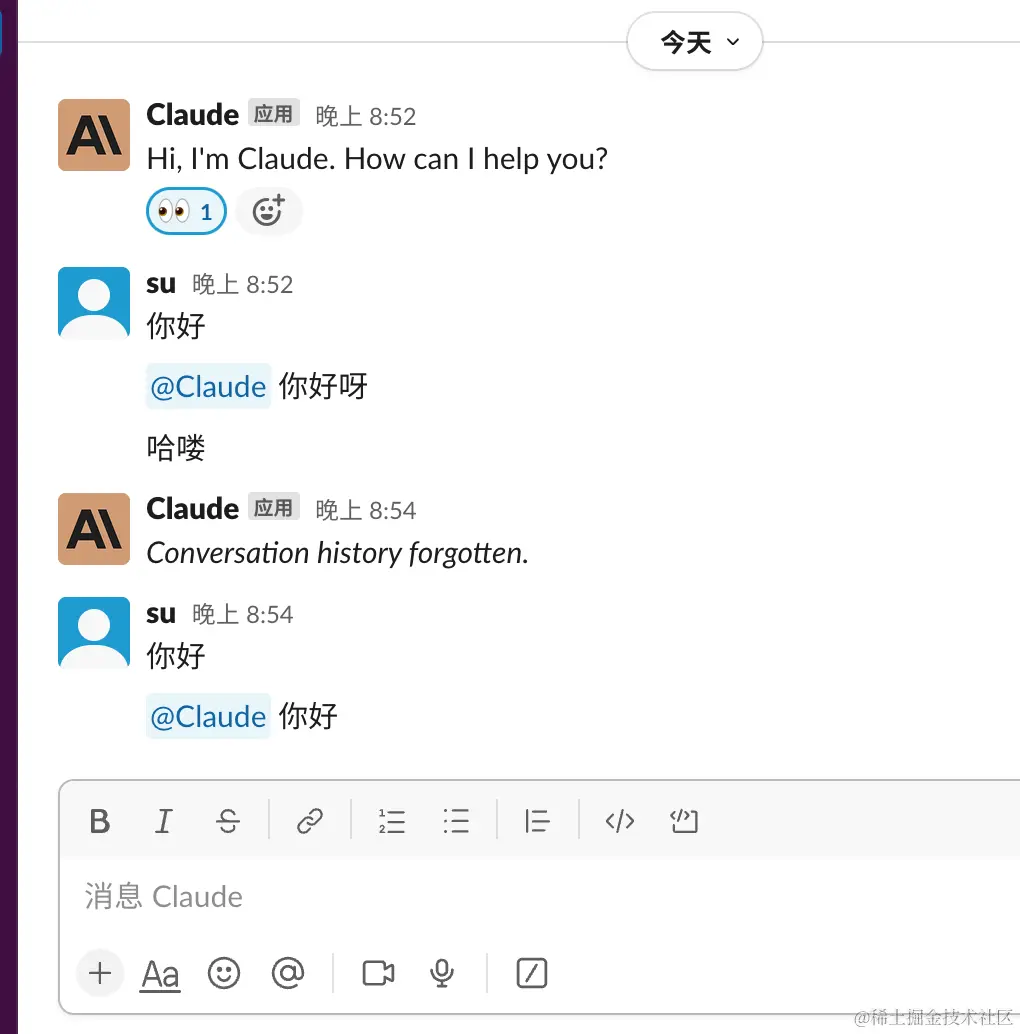1020x1034 pixels.
Task: Start a bulleted list
Action: pos(456,821)
